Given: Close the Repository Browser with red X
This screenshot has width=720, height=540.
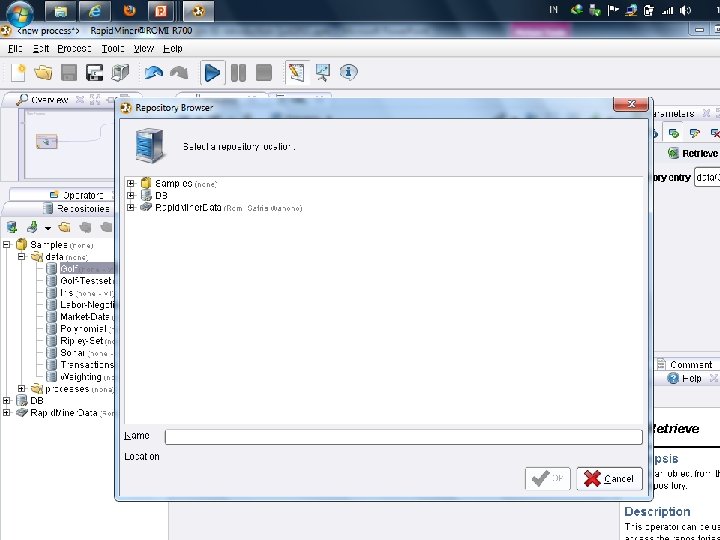Looking at the screenshot, I should tap(630, 104).
